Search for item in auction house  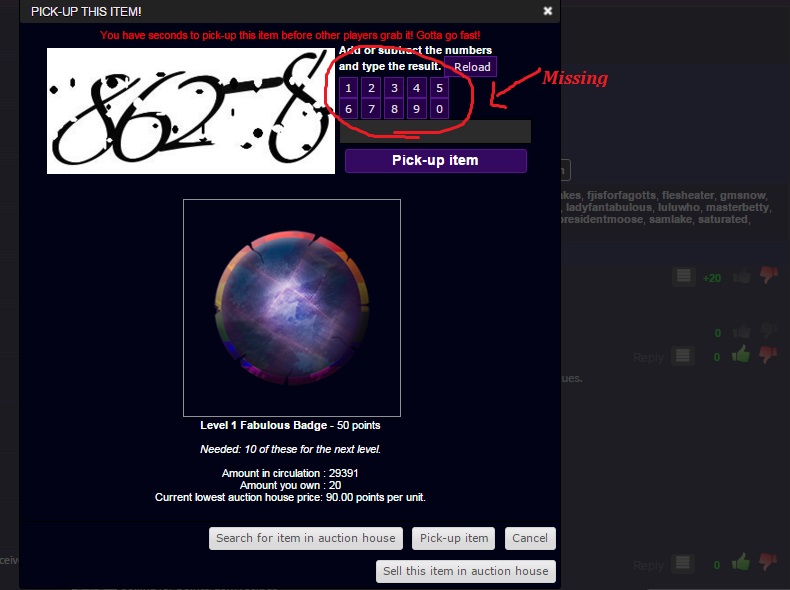[x=306, y=538]
